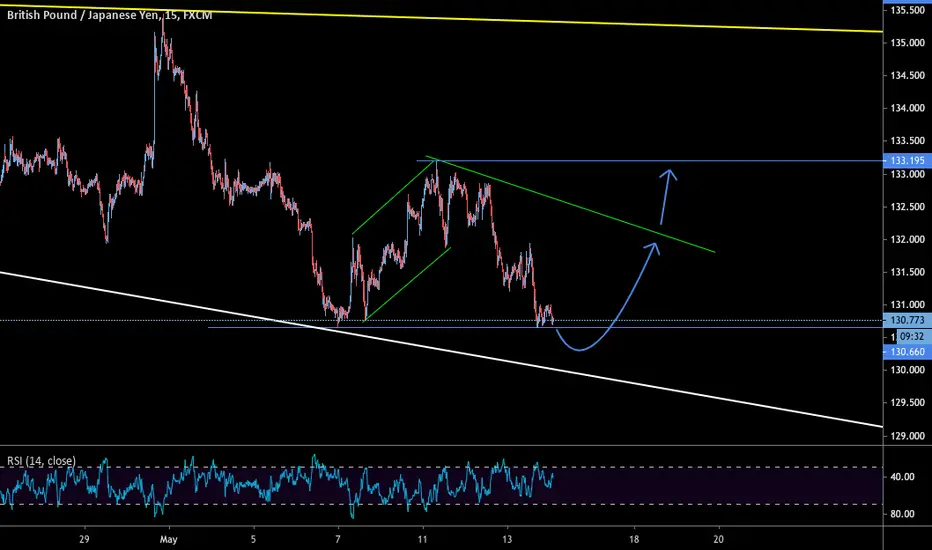Click the 09:32 bar countdown label
The image size is (932, 550).
[911, 337]
